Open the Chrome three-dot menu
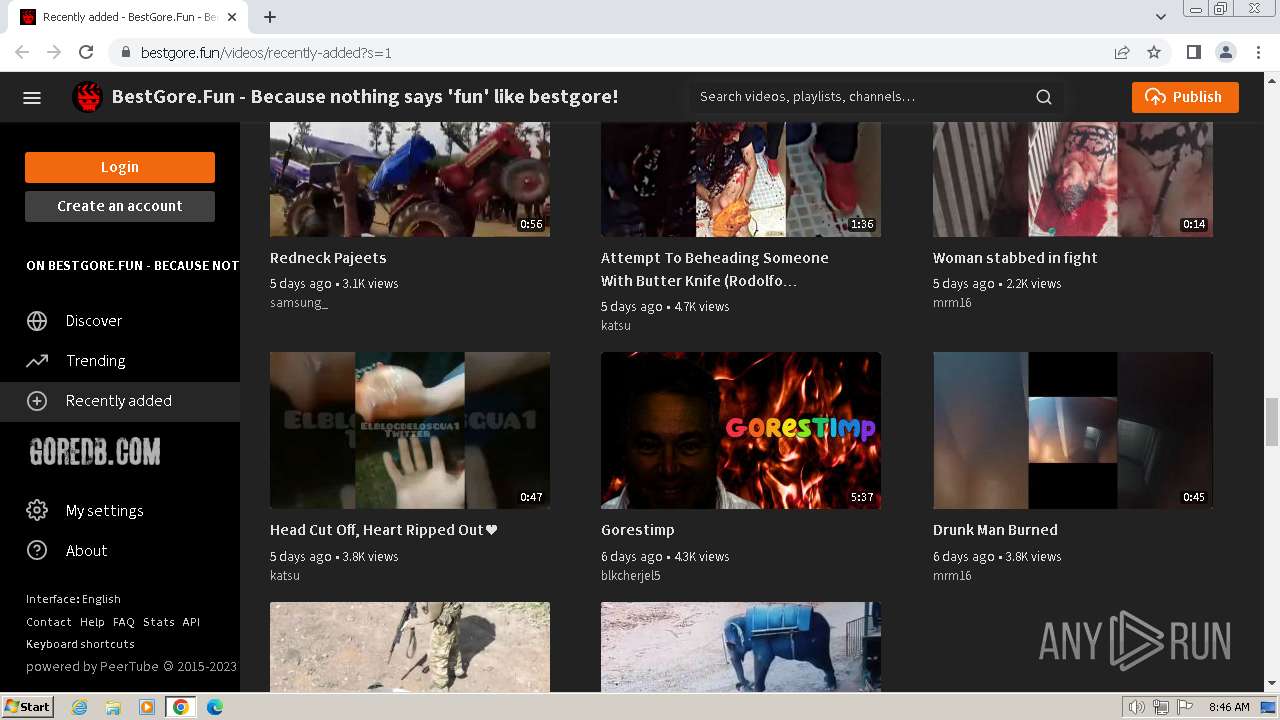Screen dimensions: 1280x720 [1257, 52]
